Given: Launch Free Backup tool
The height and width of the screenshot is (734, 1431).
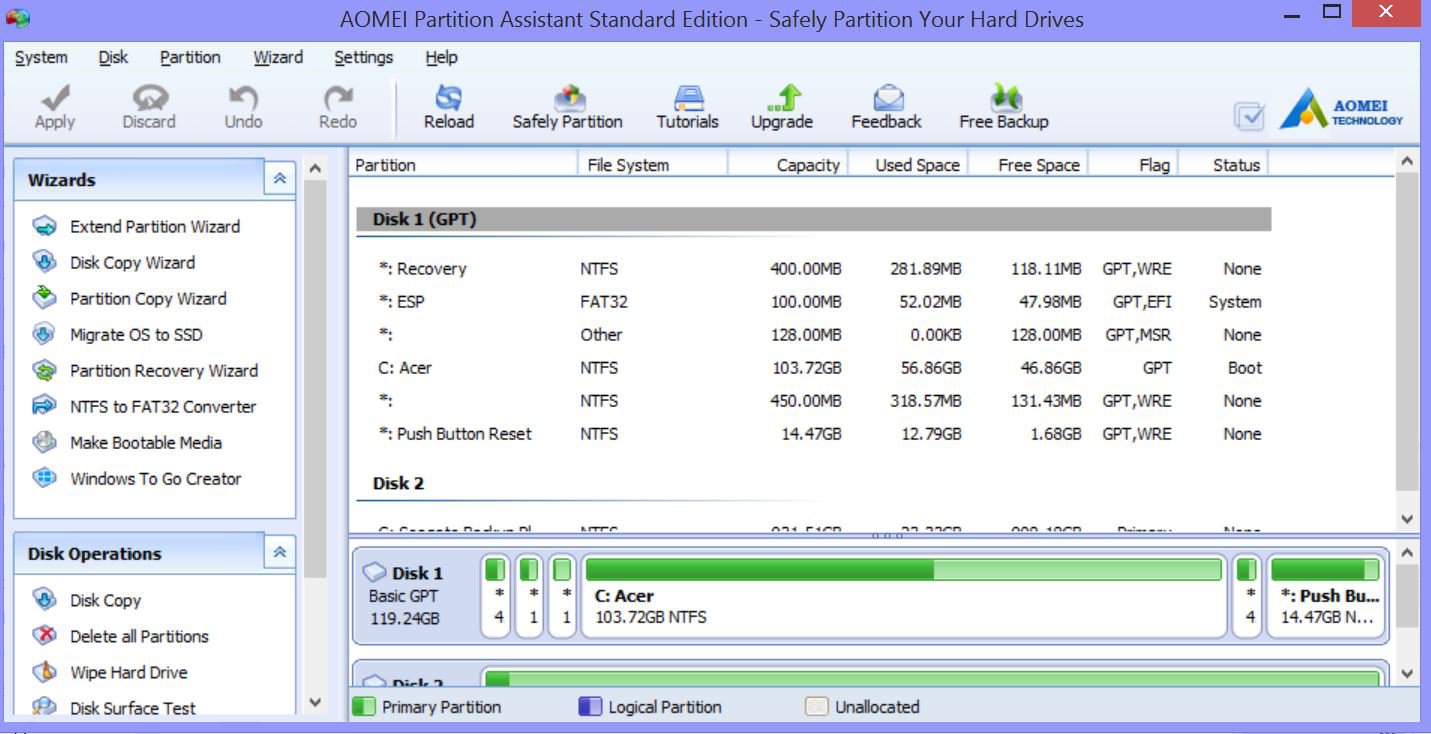Looking at the screenshot, I should [1004, 107].
